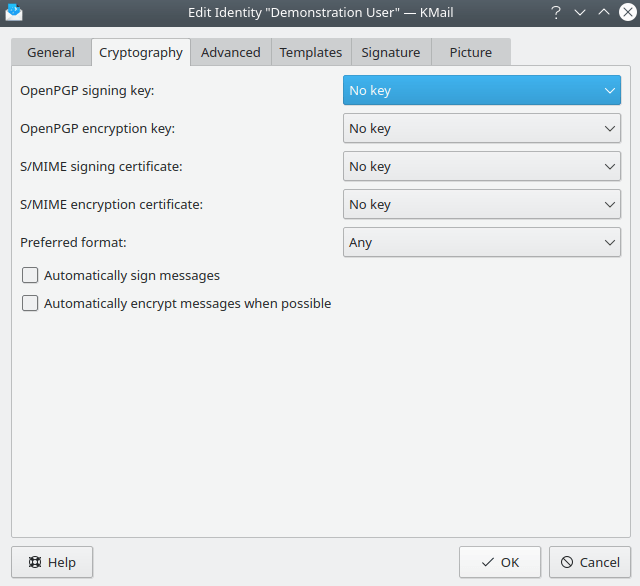Choose a Preferred format from the dropdown
Image resolution: width=640 pixels, height=586 pixels.
click(481, 242)
